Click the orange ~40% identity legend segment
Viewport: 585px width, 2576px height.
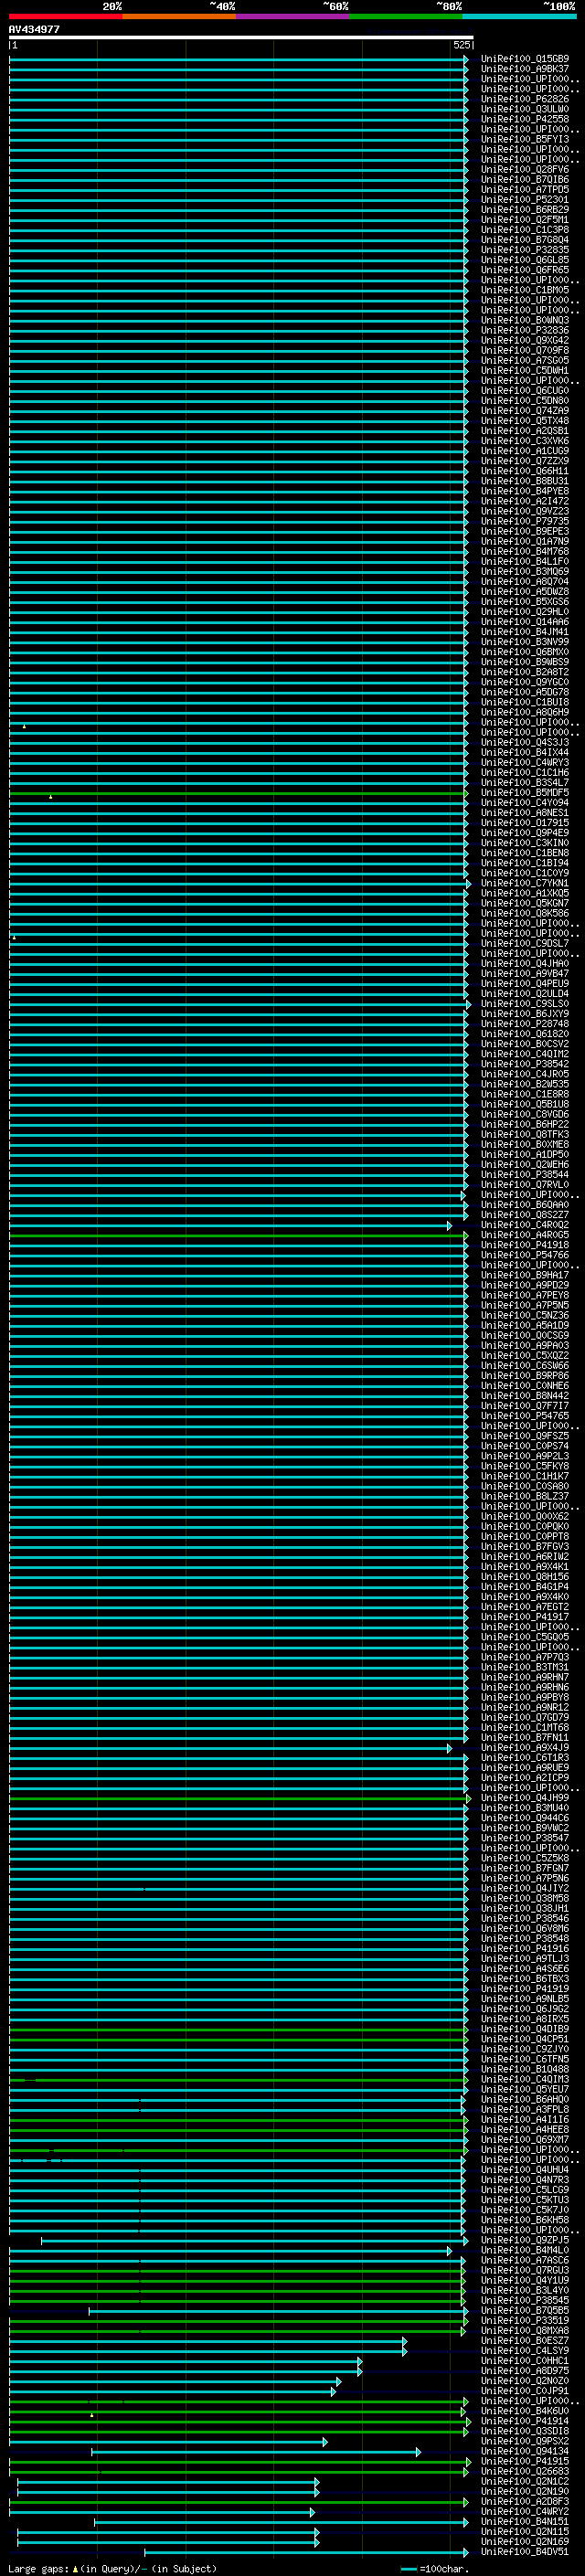(179, 16)
